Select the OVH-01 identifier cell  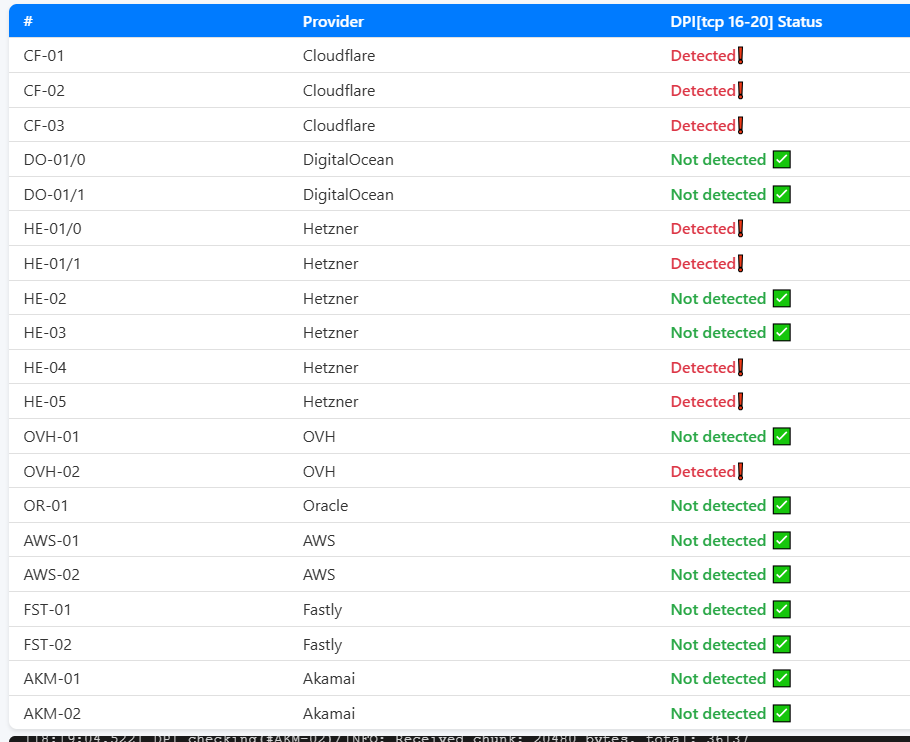coord(51,436)
